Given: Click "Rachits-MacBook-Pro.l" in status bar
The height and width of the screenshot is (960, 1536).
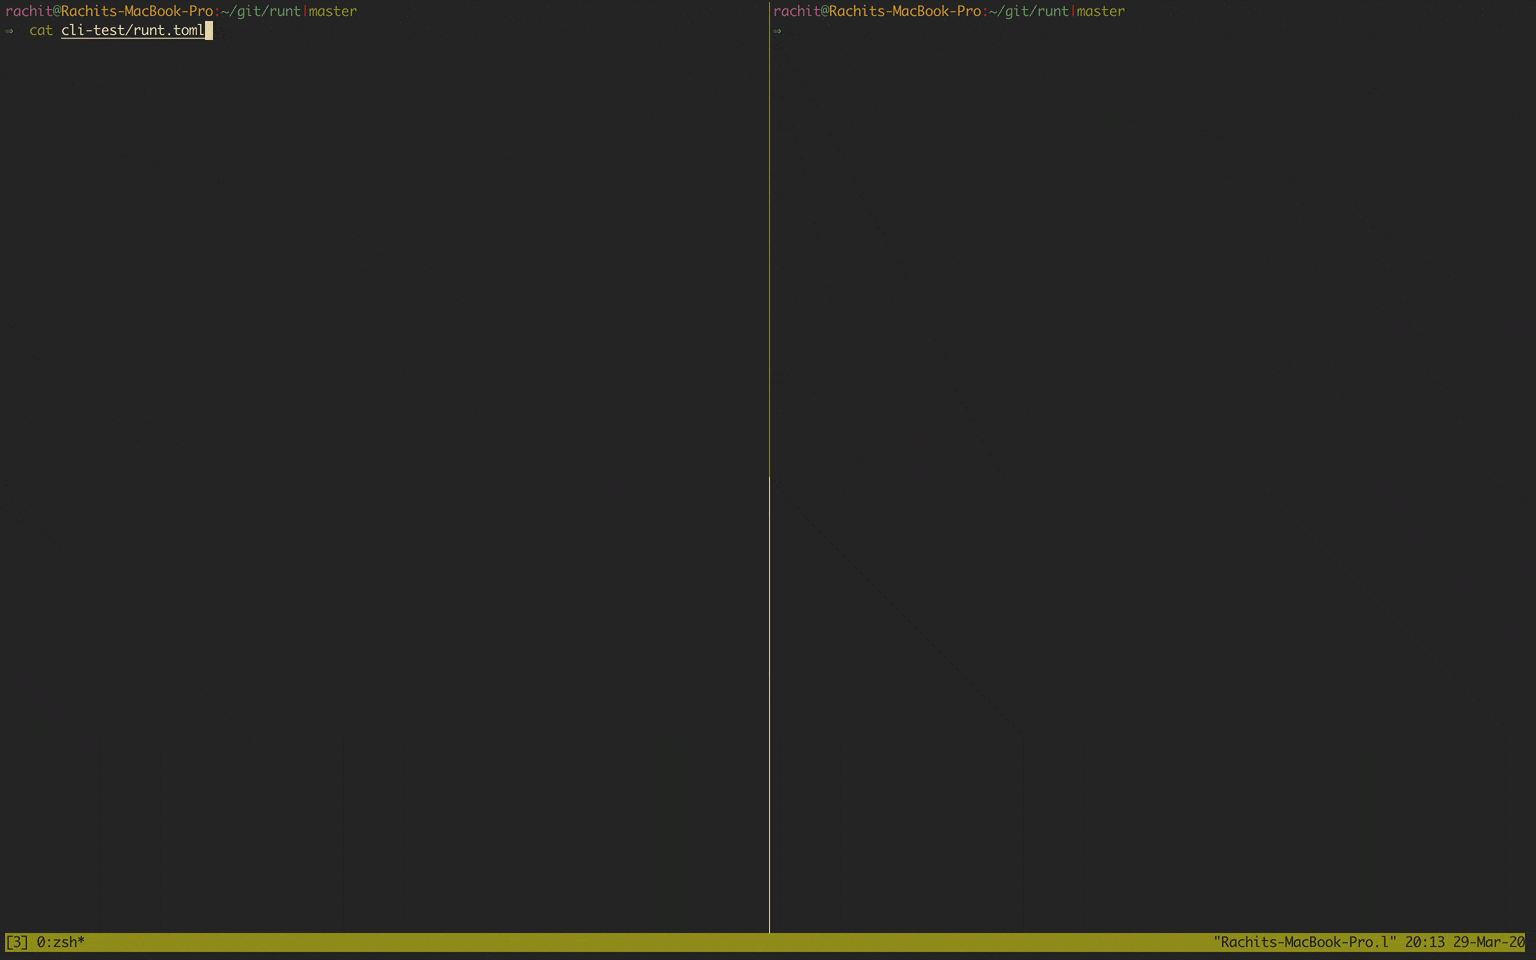Looking at the screenshot, I should pyautogui.click(x=1305, y=942).
